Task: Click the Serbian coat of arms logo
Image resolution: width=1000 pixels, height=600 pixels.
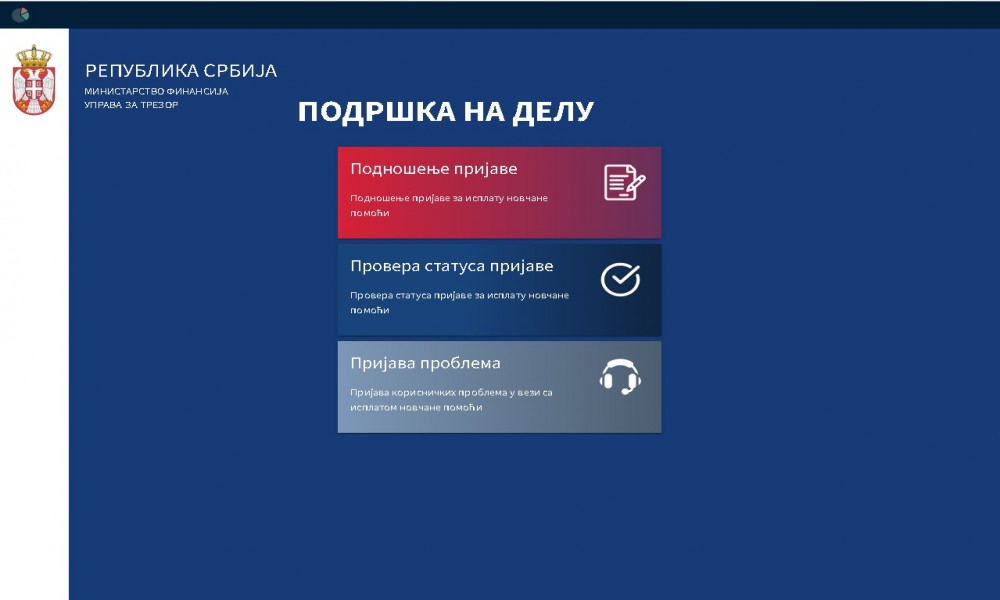Action: click(x=34, y=80)
